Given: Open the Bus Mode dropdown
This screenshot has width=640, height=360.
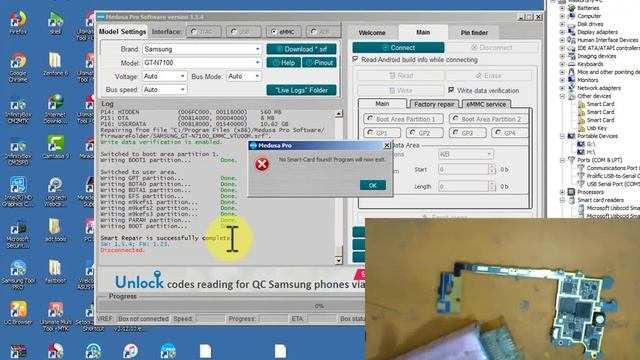Looking at the screenshot, I should point(244,76).
